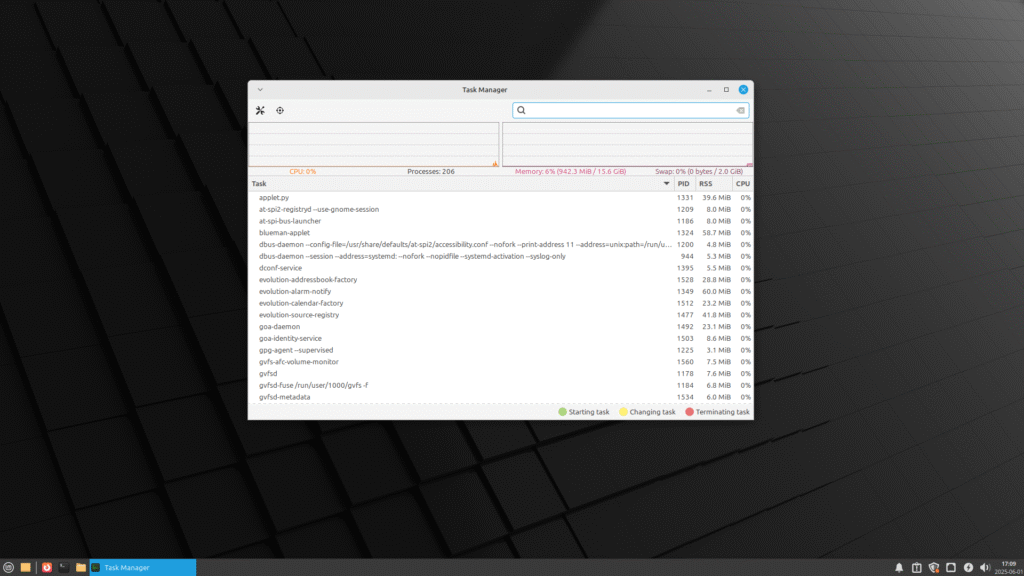Open notifications bell in system tray
Screen dimensions: 1024x576
pyautogui.click(x=899, y=568)
